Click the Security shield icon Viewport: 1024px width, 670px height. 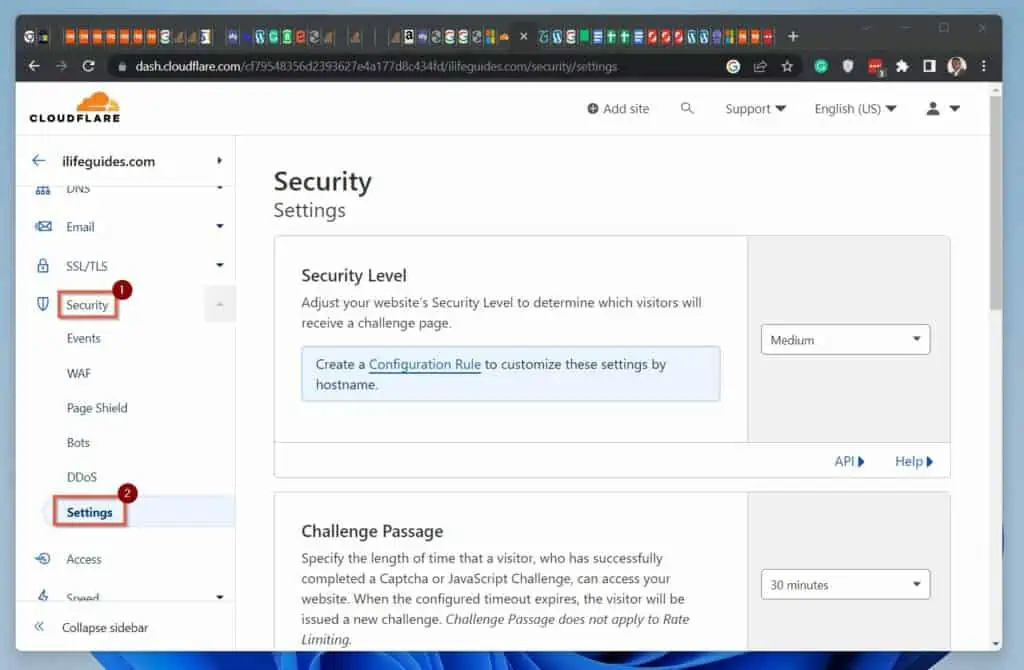click(42, 304)
